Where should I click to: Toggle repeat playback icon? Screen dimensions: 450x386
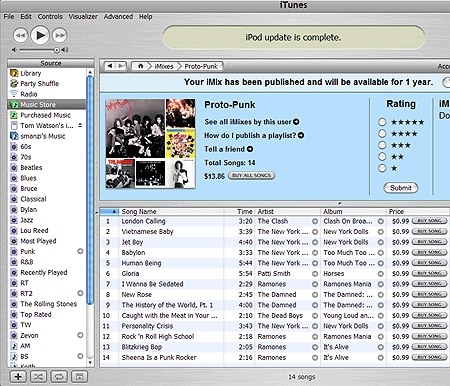coord(59,377)
